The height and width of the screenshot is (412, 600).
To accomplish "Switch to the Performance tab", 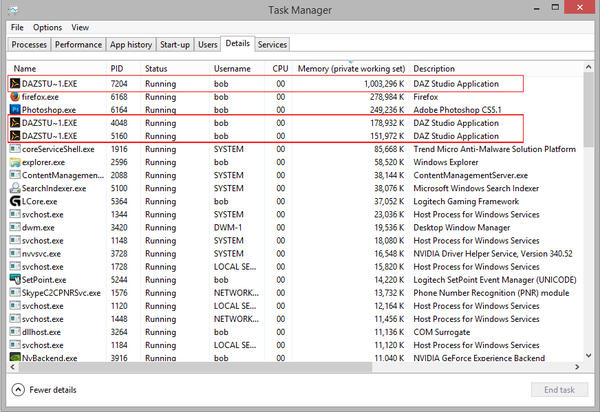I will pos(78,45).
